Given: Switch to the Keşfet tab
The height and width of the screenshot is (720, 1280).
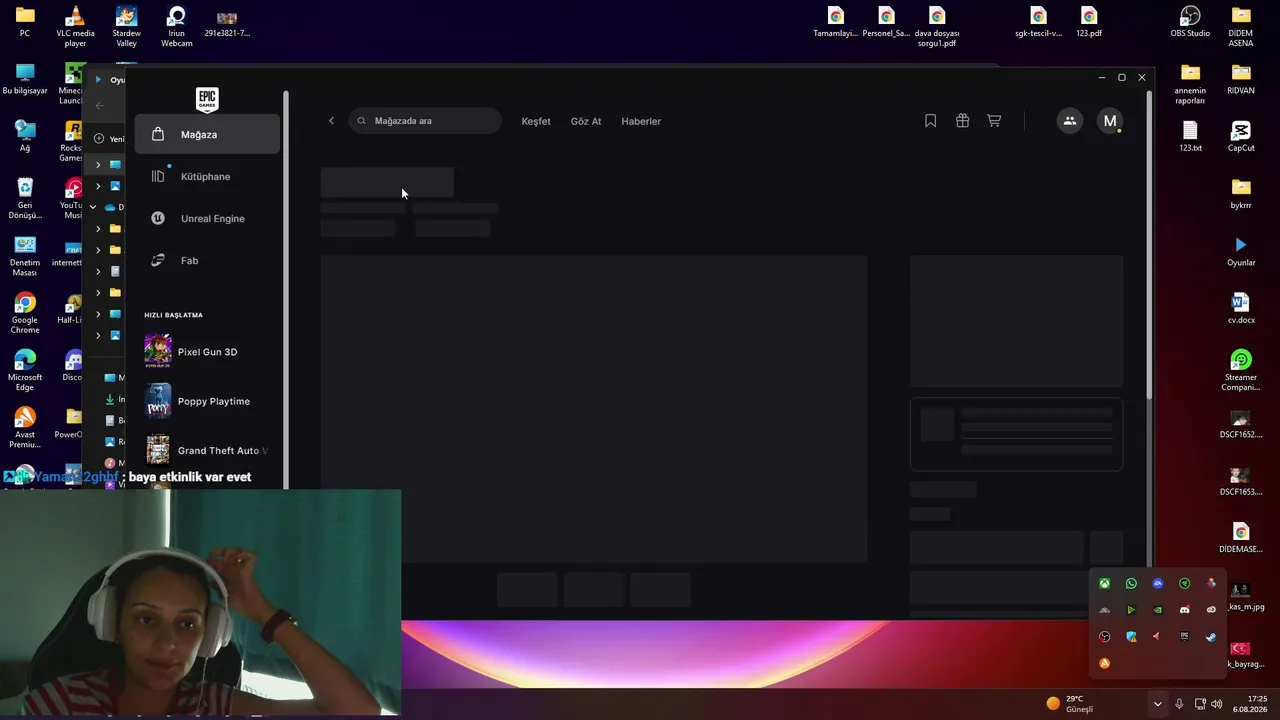Looking at the screenshot, I should click(536, 121).
